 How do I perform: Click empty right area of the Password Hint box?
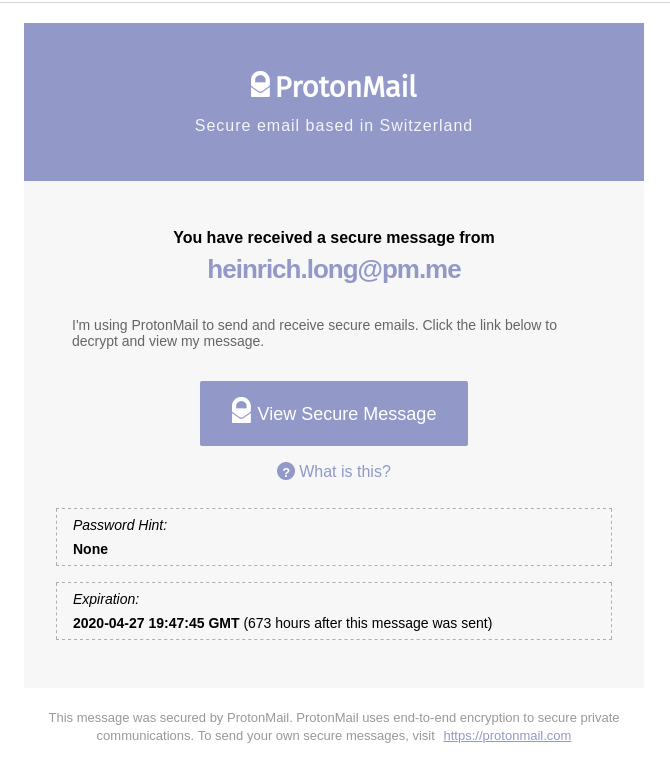click(x=450, y=538)
